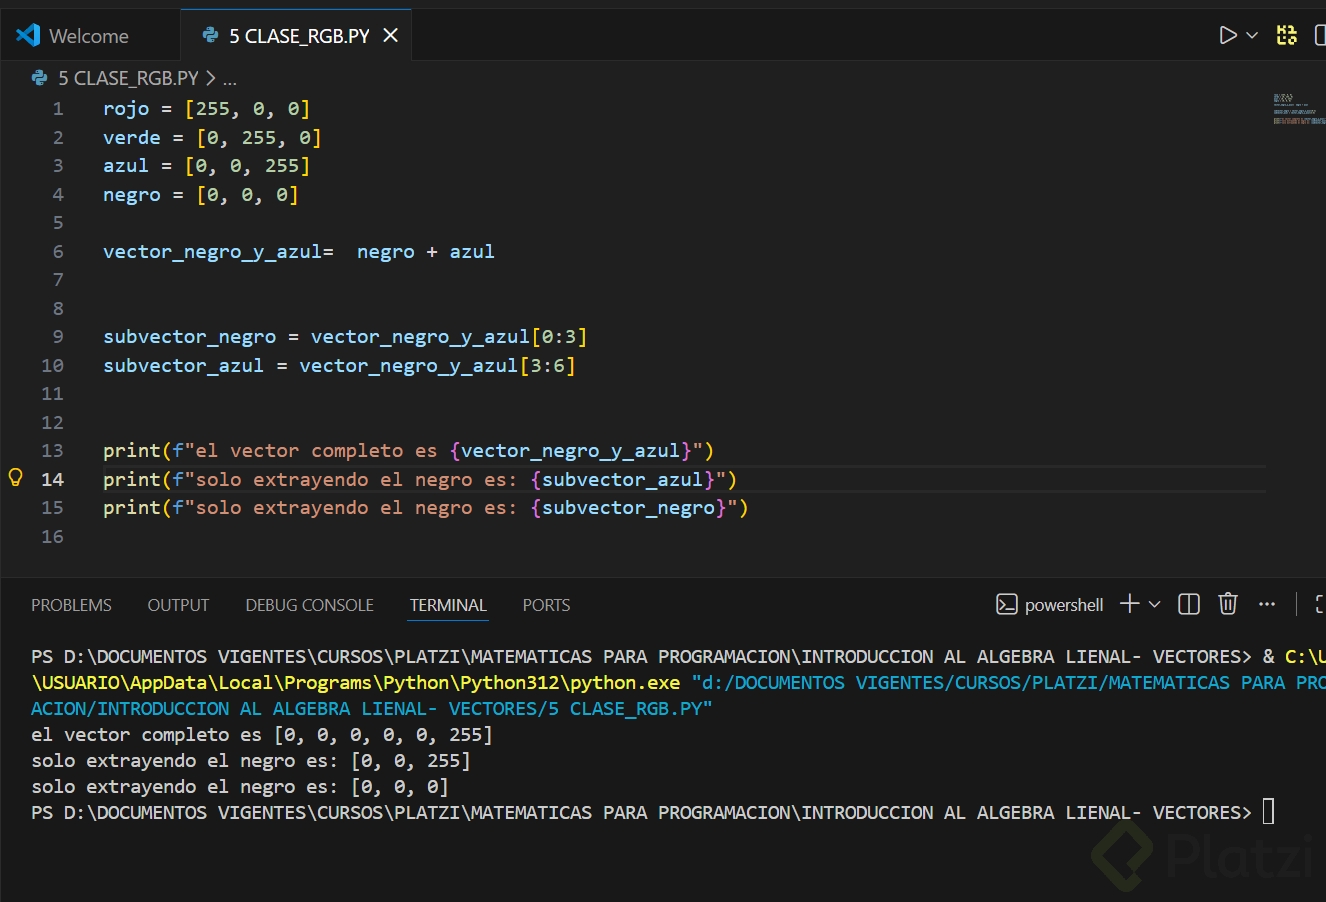Click the breadcrumb ellipsis after file name
The height and width of the screenshot is (902, 1326).
pos(230,78)
